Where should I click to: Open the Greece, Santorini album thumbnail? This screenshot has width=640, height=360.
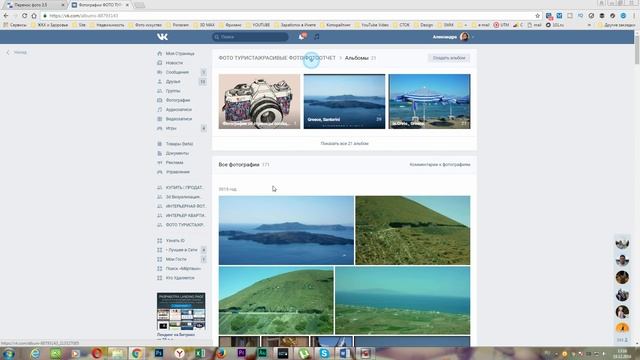coord(344,101)
